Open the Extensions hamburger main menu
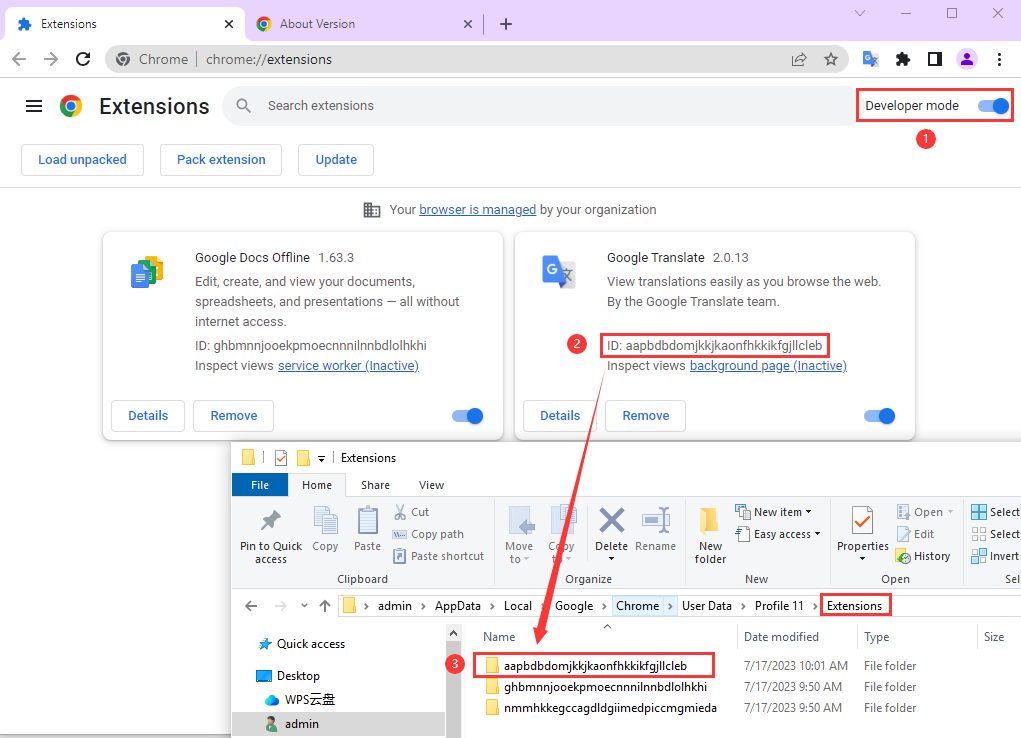The height and width of the screenshot is (738, 1021). (34, 106)
